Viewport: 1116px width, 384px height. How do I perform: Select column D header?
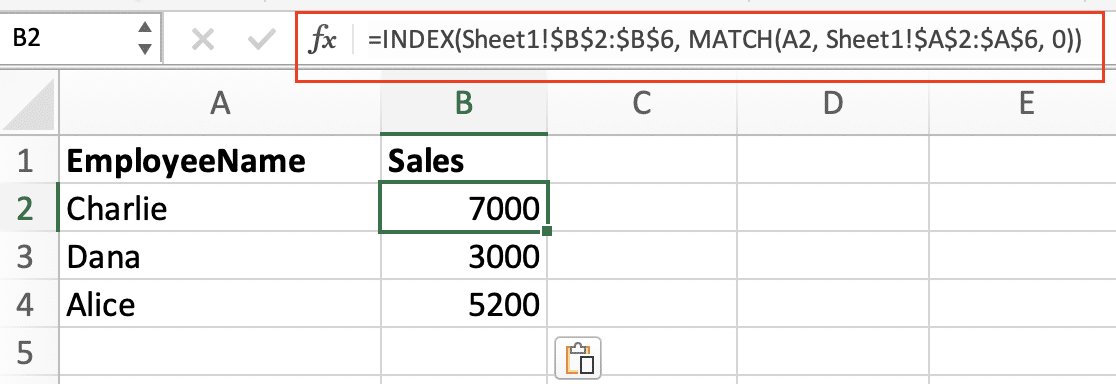point(833,104)
